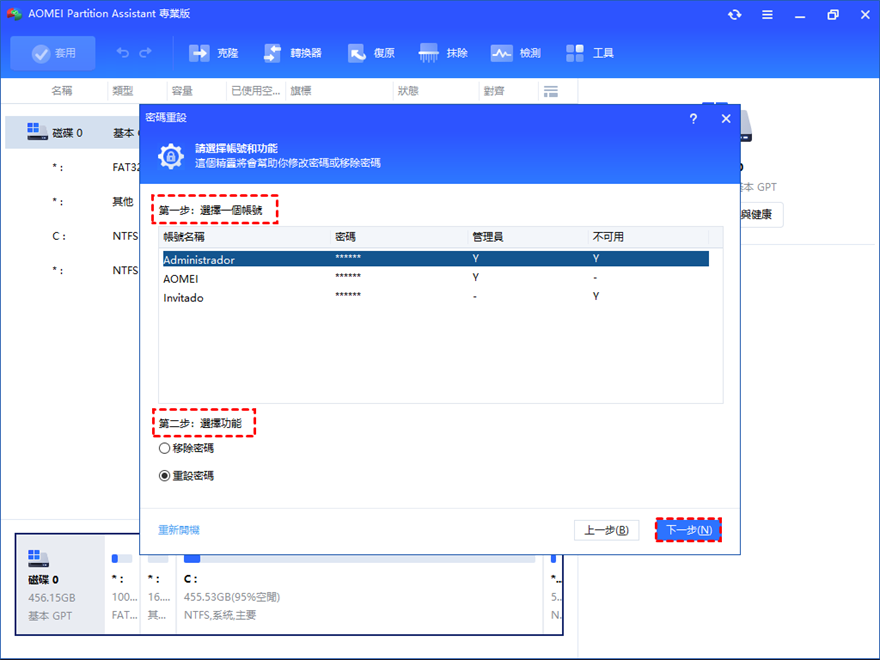Select the C: partition row in list
This screenshot has height=660, width=880.
coord(73,236)
